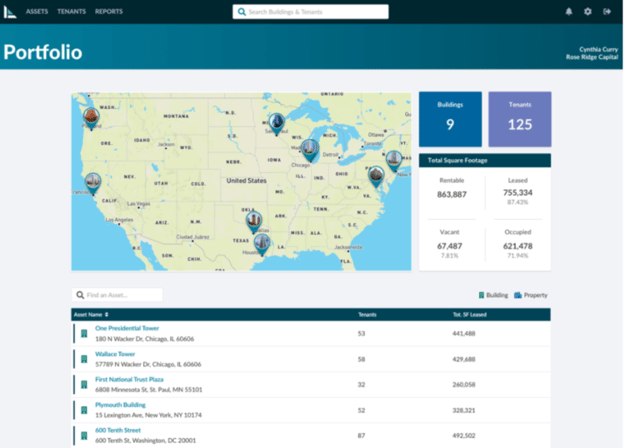Screen dimensions: 625x448
Task: Filter assets by Property
Action: pyautogui.click(x=531, y=295)
